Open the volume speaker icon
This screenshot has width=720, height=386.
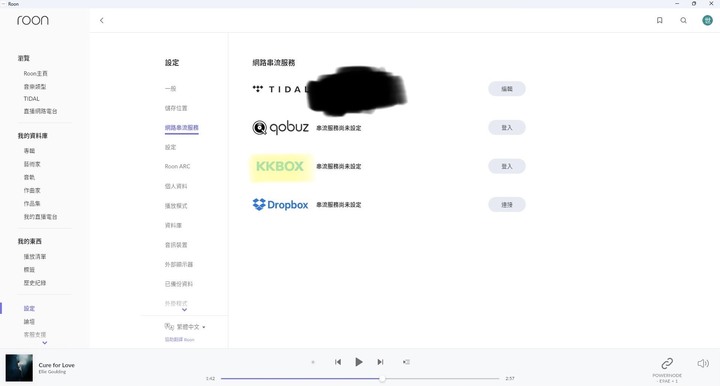click(x=703, y=364)
